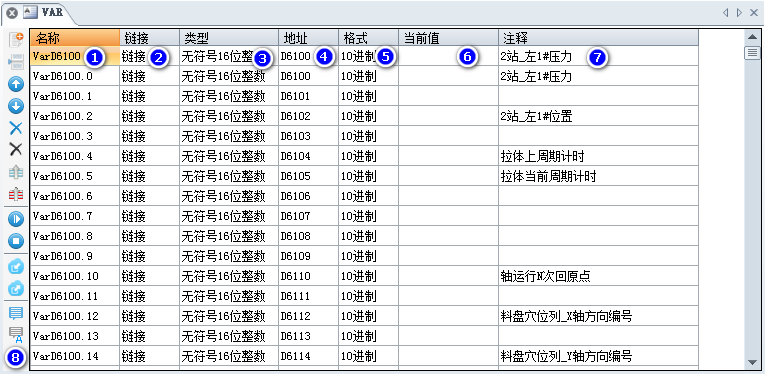This screenshot has height=374, width=765.
Task: Click the tab scroll left arrow at top right
Action: click(x=725, y=13)
